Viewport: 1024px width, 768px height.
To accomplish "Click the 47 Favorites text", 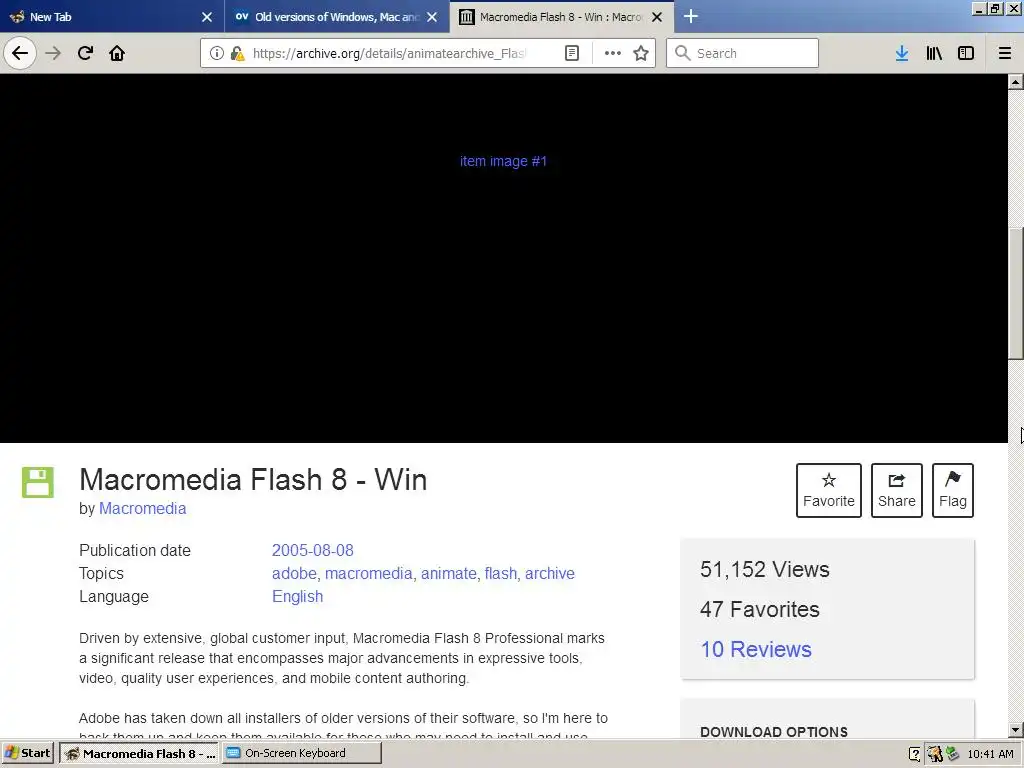I will (x=760, y=609).
